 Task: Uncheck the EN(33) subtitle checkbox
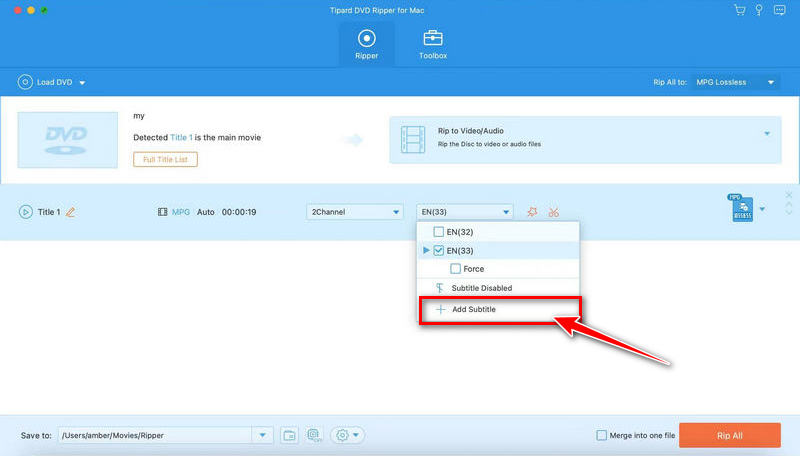[x=438, y=250]
